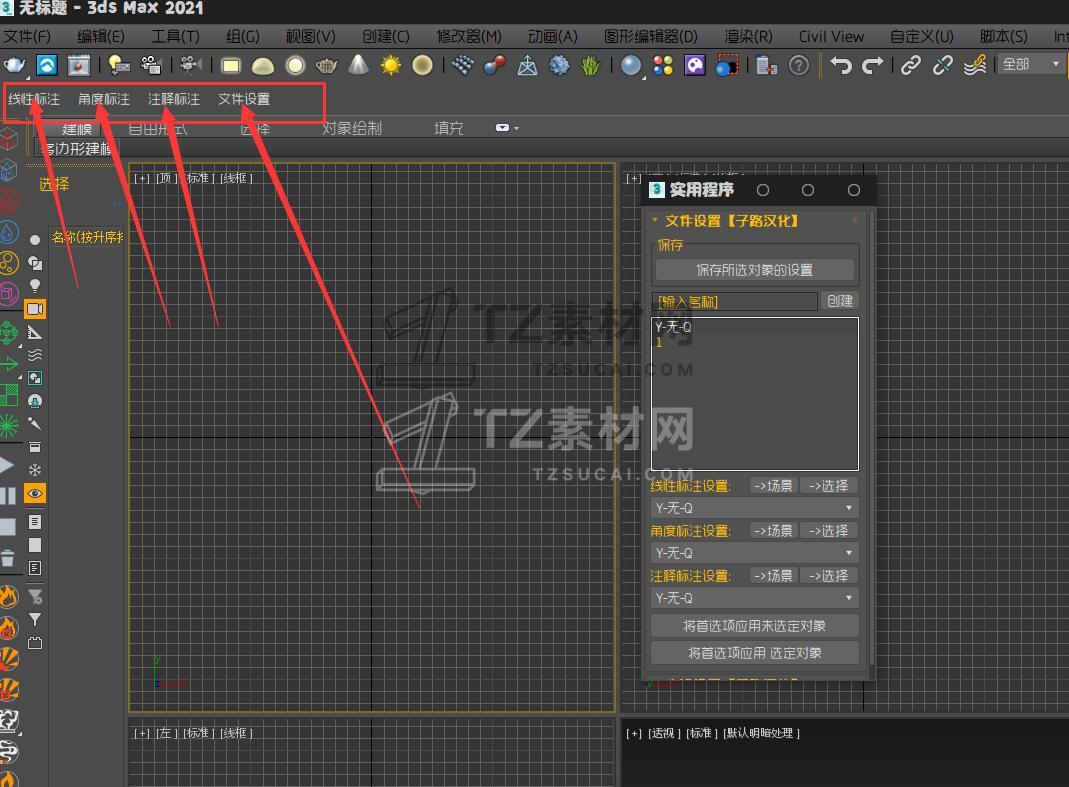This screenshot has width=1069, height=787.
Task: Open the selection filter dropdown showing 全部
Action: point(1031,65)
